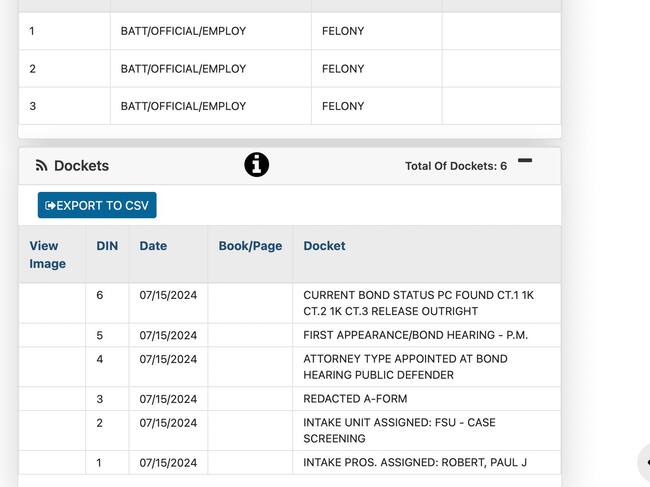
Task: Click the RSS feed icon next to Dockets
Action: click(41, 166)
